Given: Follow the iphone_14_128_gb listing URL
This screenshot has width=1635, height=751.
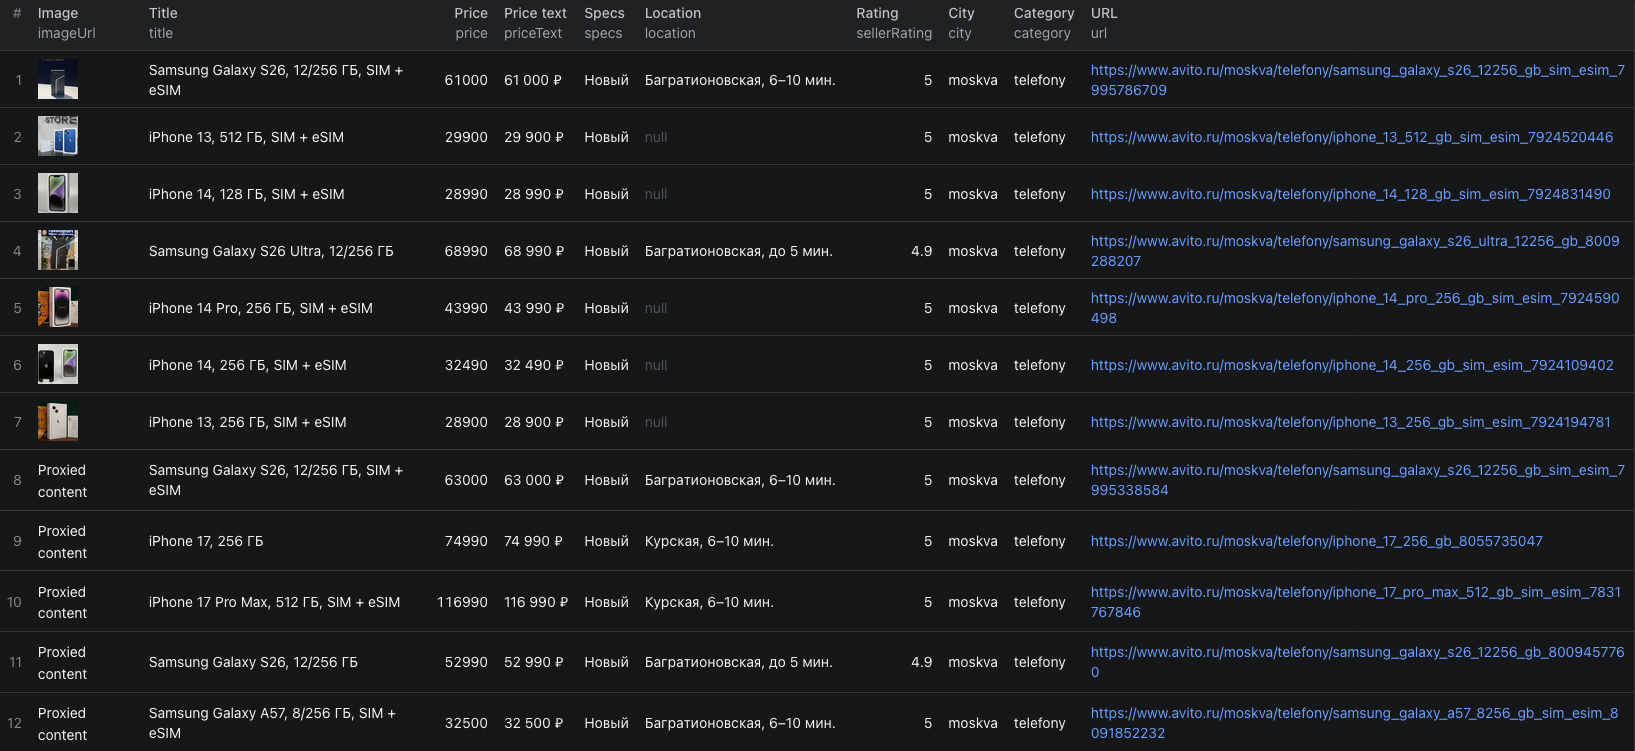Looking at the screenshot, I should (1350, 194).
